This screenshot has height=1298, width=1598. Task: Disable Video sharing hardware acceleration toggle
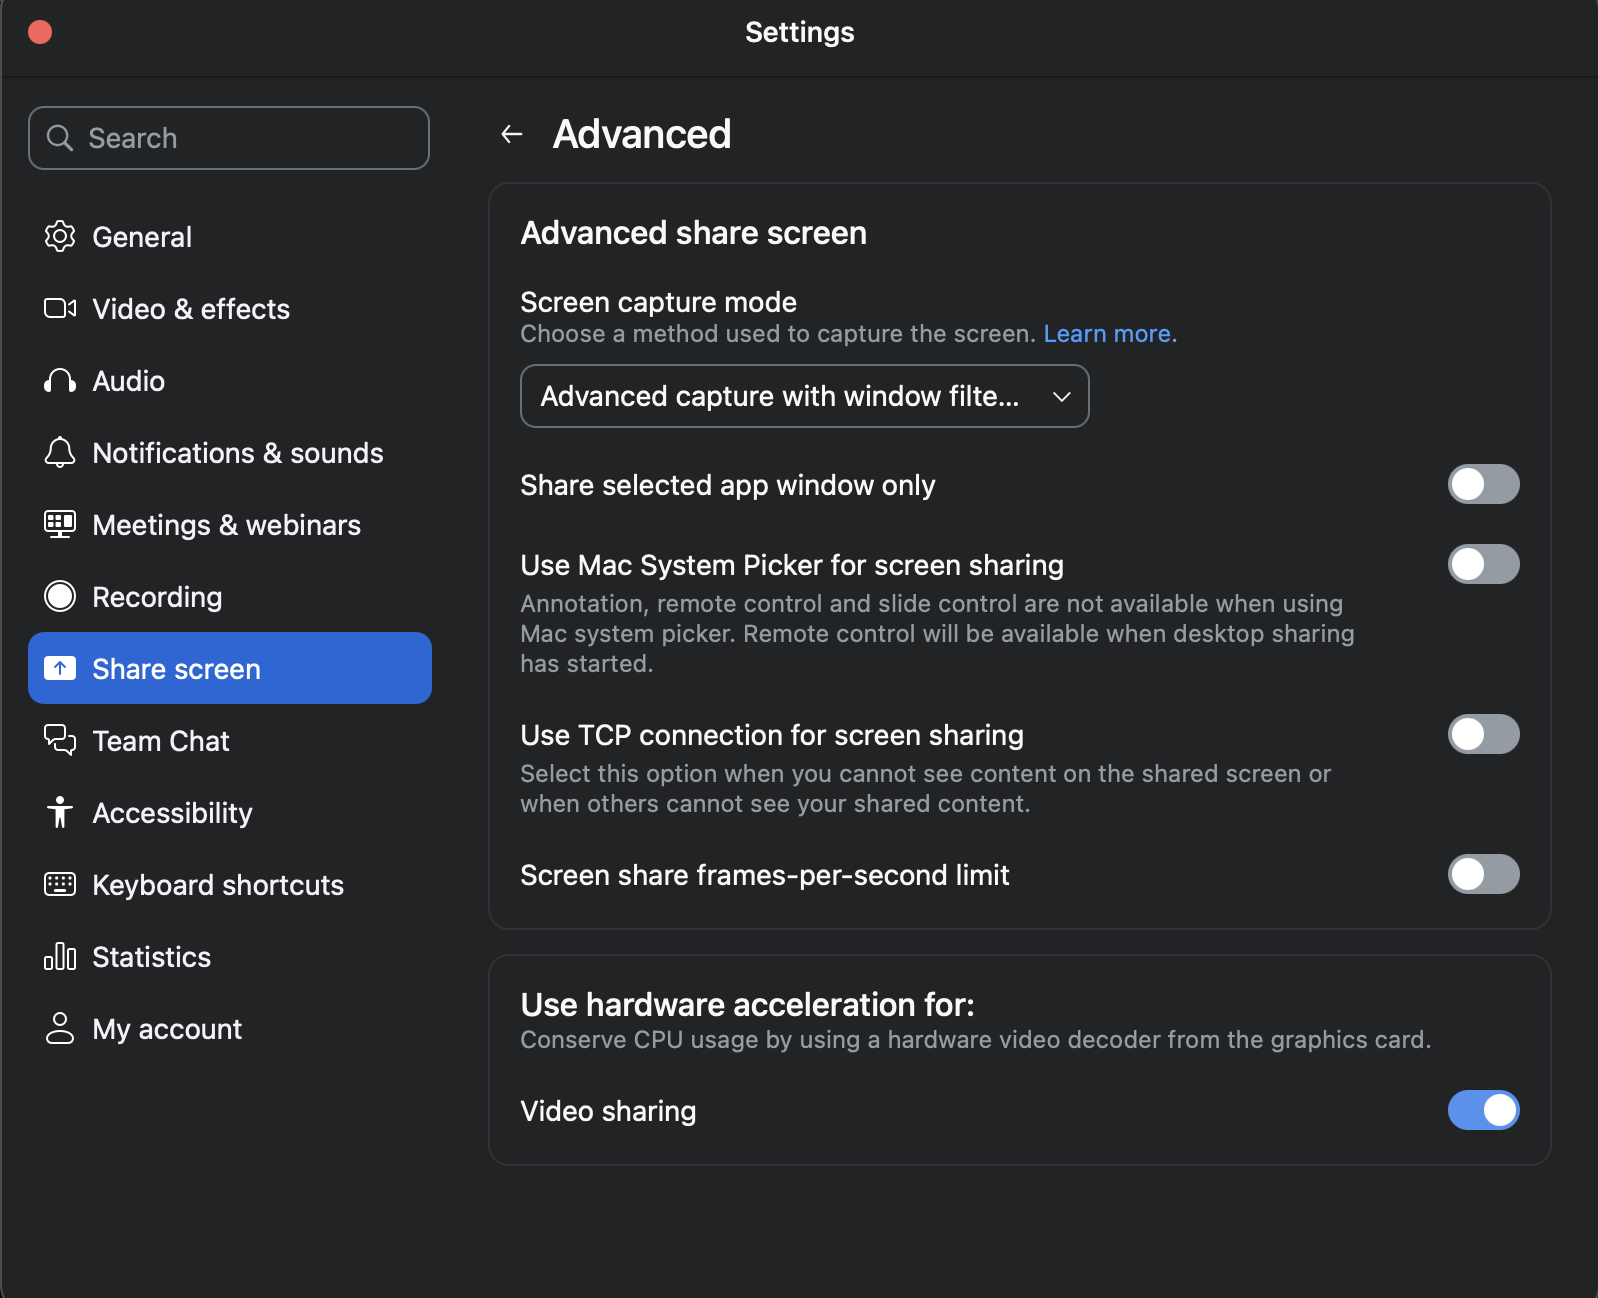pos(1483,1110)
